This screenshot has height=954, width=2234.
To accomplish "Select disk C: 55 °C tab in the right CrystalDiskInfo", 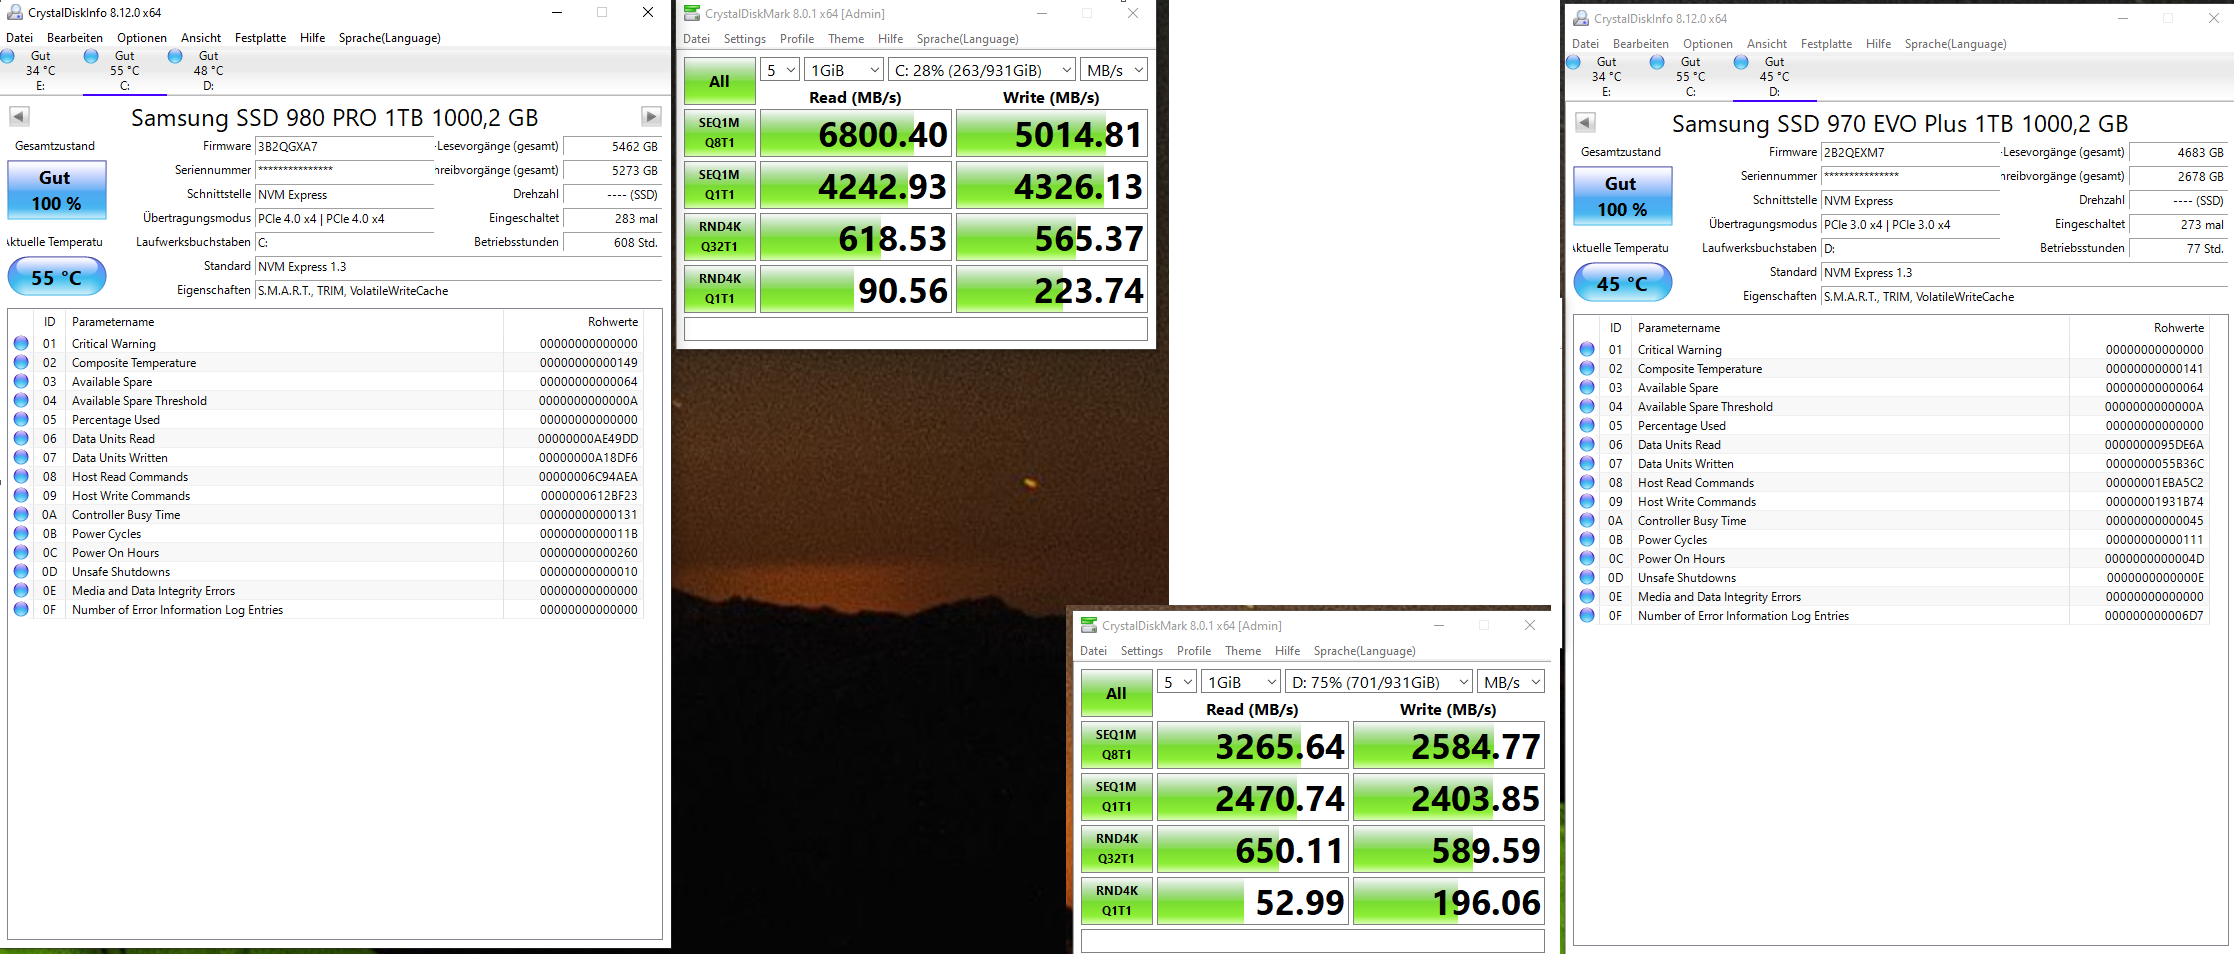I will pyautogui.click(x=1690, y=77).
